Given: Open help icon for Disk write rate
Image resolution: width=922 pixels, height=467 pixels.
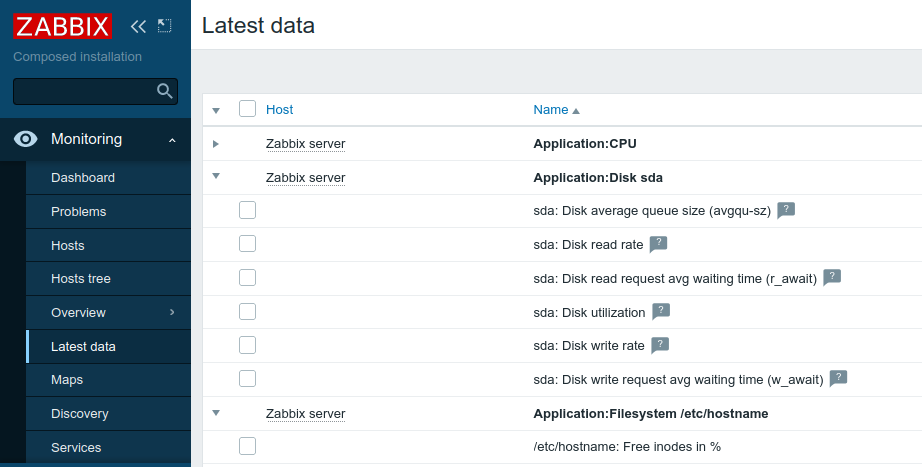Looking at the screenshot, I should pyautogui.click(x=660, y=345).
